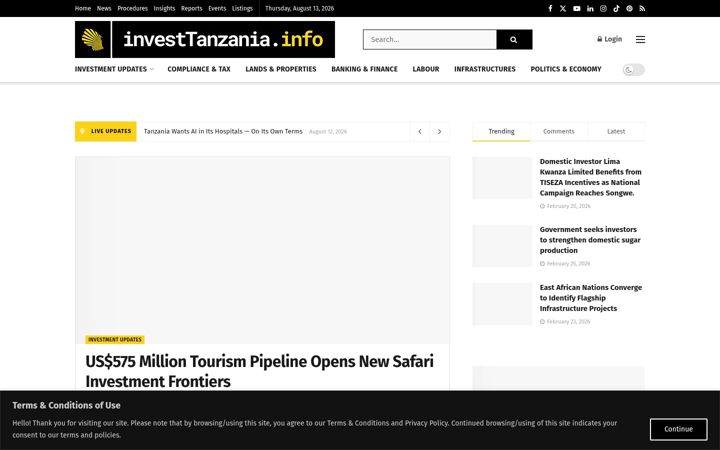Open the X (Twitter) social icon
The image size is (720, 450).
[563, 8]
